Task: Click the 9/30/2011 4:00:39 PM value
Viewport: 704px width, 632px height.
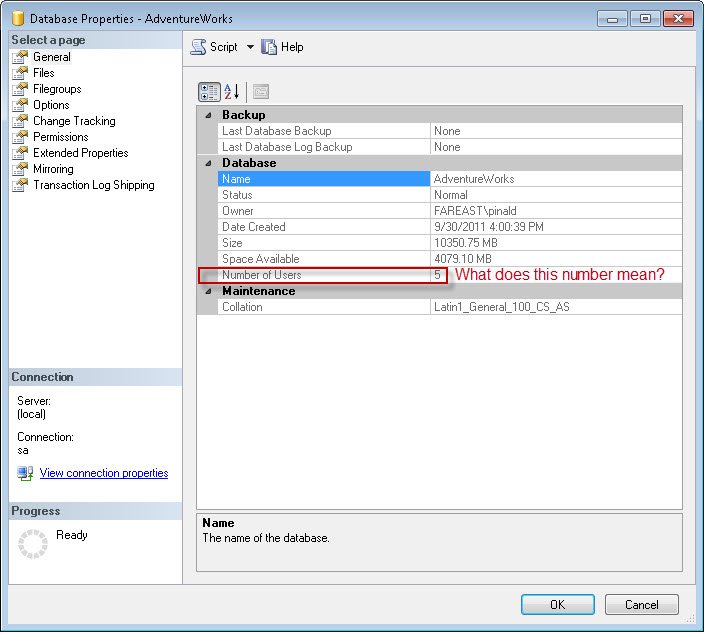Action: (x=488, y=227)
